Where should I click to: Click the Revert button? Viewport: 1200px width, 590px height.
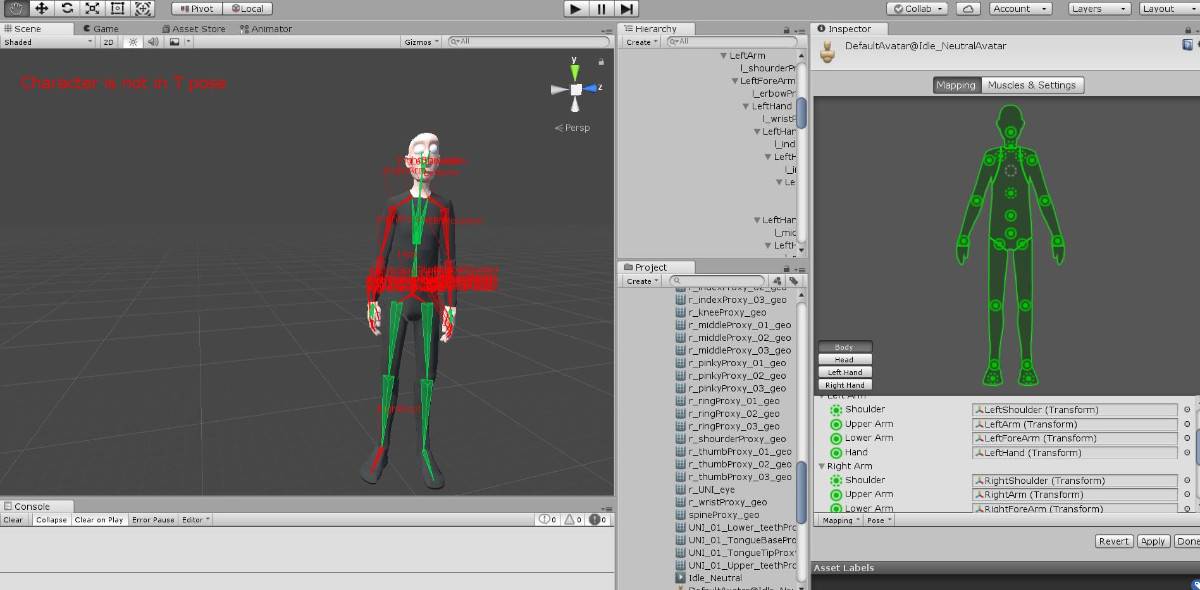point(1113,541)
